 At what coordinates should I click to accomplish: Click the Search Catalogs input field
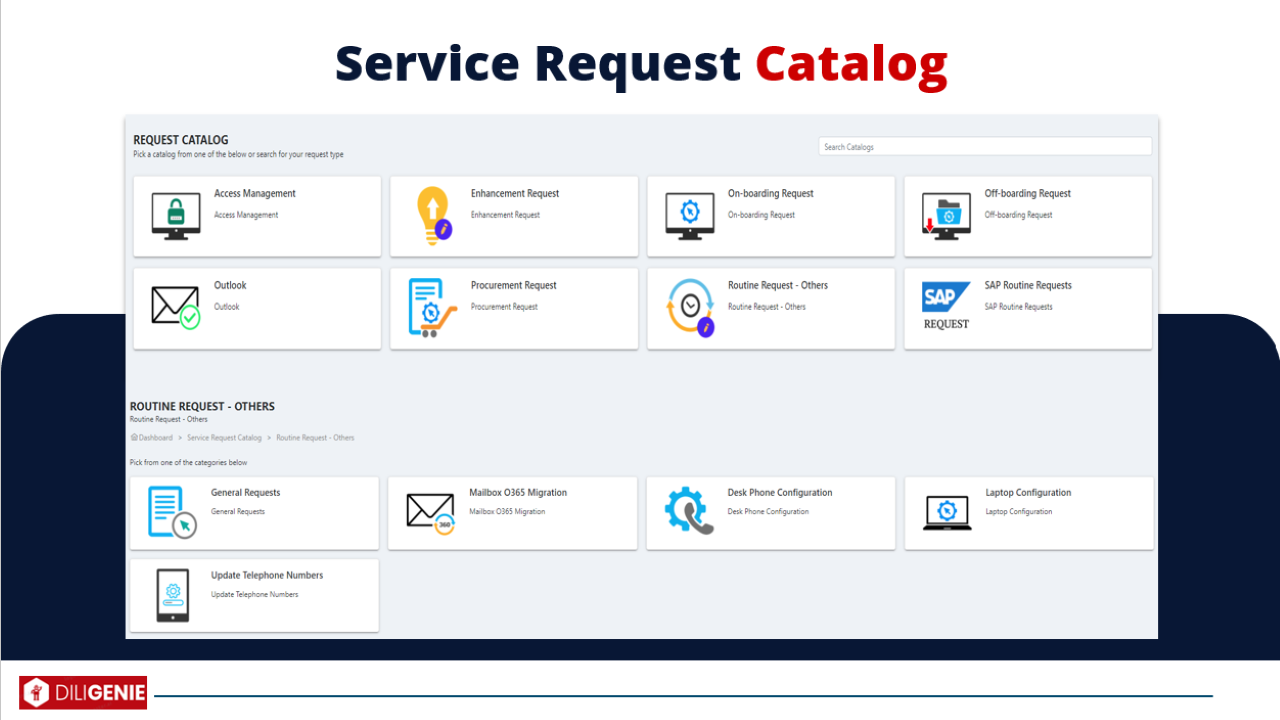click(984, 146)
